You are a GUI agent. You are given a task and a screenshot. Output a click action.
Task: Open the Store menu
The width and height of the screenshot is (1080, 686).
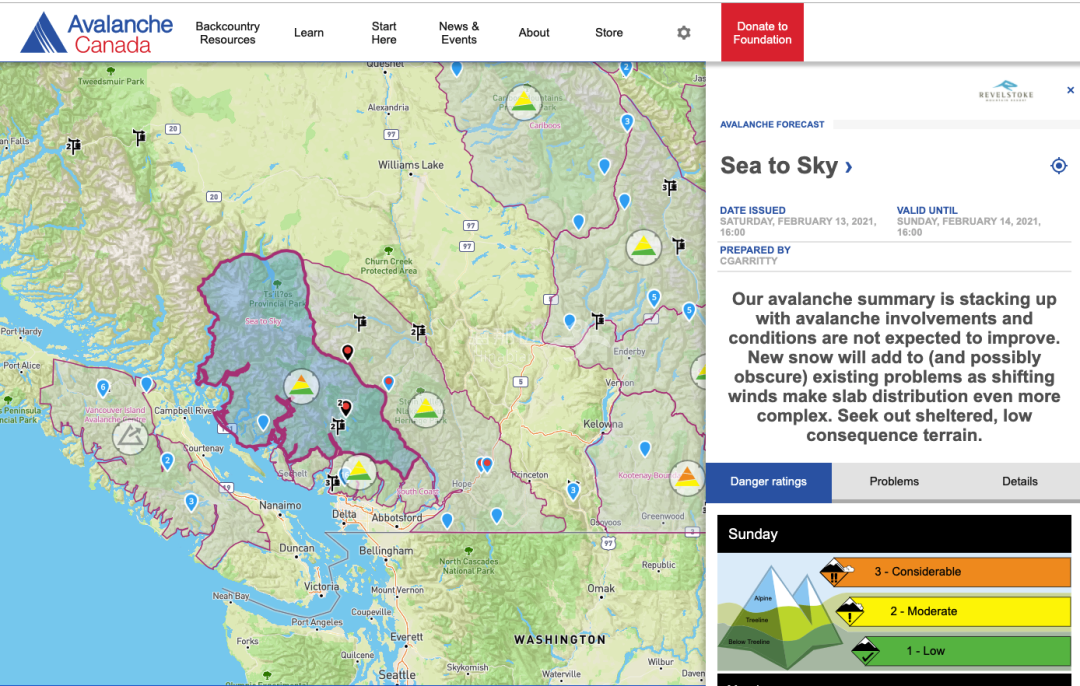click(x=609, y=32)
